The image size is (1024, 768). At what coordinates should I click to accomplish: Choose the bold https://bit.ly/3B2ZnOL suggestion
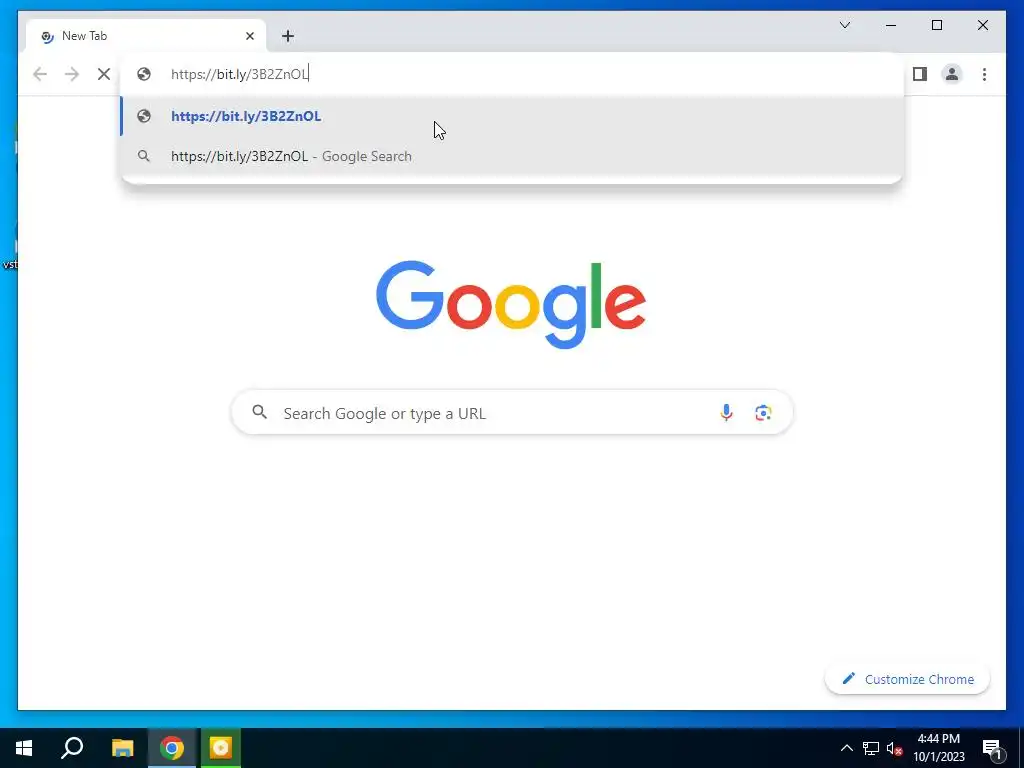click(512, 116)
